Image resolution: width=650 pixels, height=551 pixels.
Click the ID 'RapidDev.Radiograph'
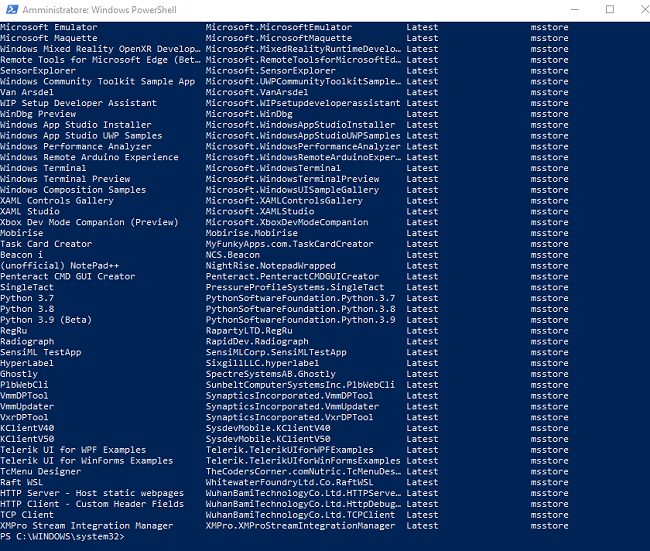pyautogui.click(x=257, y=341)
